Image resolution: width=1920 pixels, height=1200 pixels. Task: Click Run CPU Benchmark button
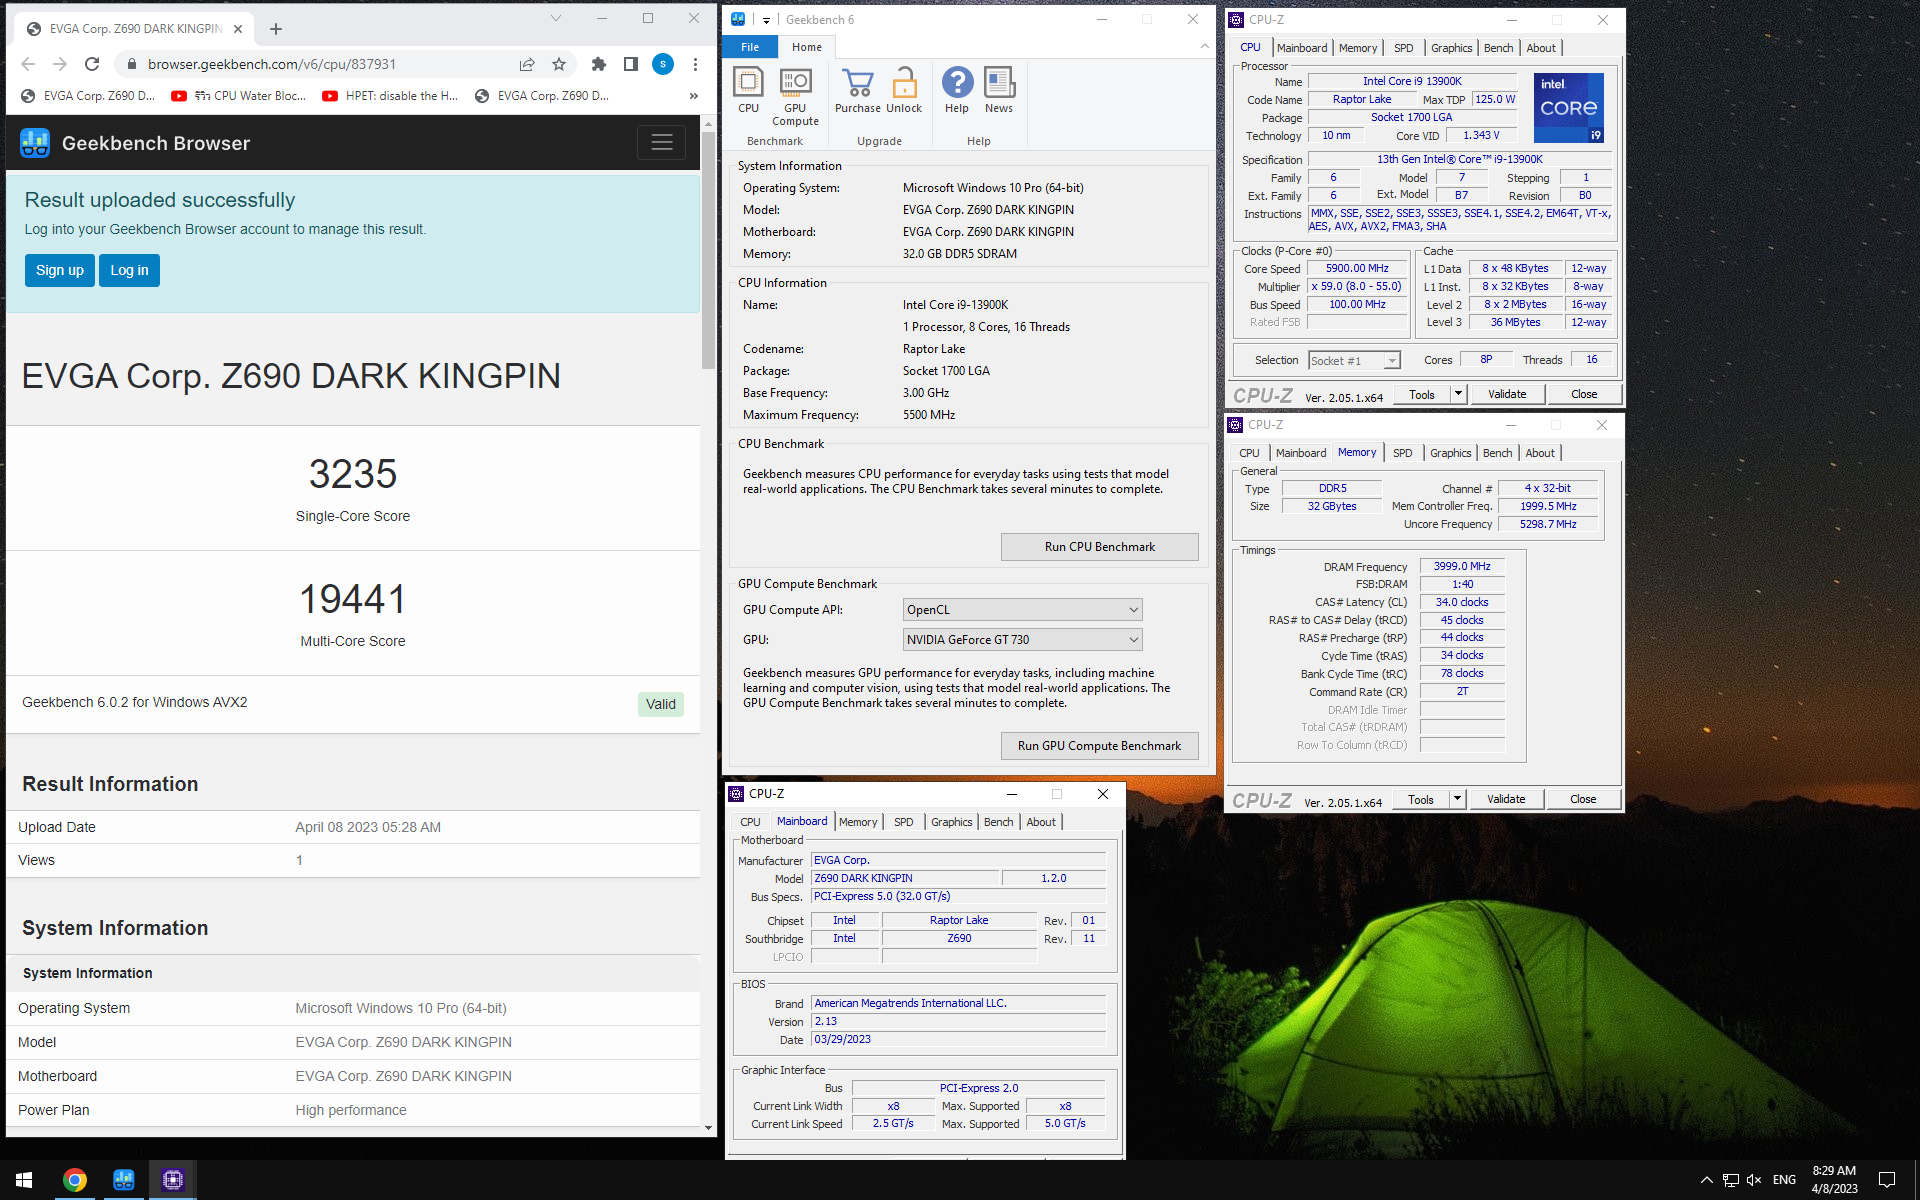click(1099, 547)
